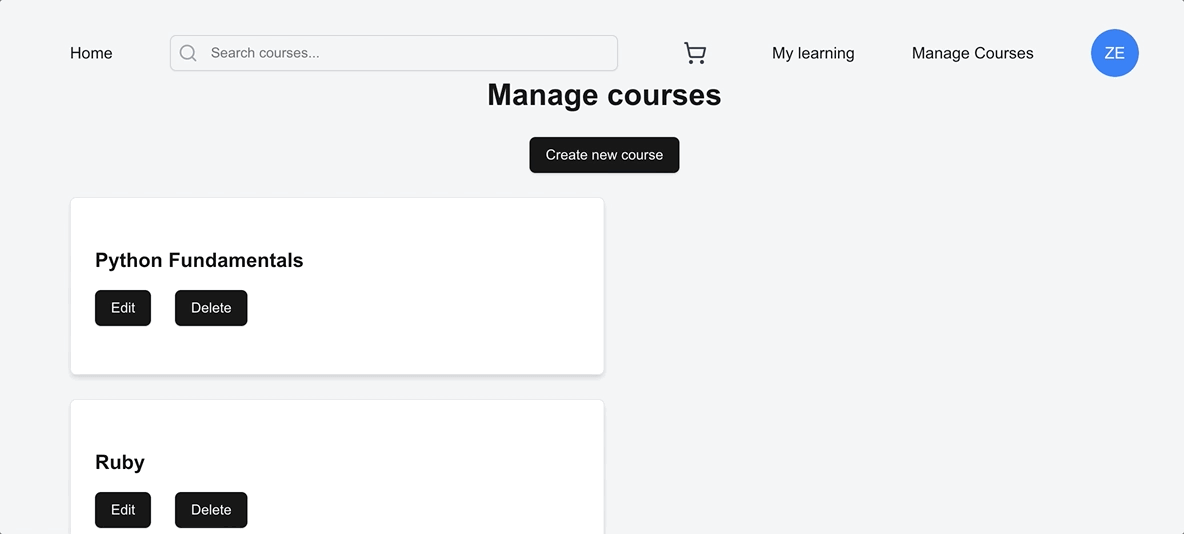1184x534 pixels.
Task: Edit the Python Fundamentals course
Action: click(123, 308)
